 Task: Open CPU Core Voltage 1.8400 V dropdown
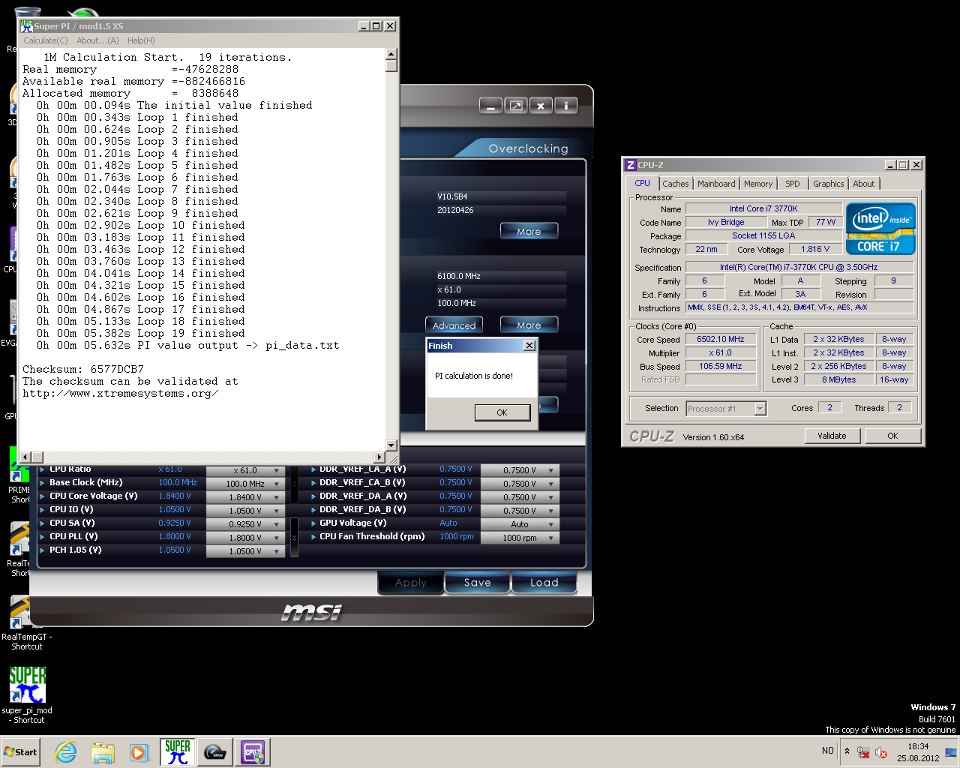[245, 497]
